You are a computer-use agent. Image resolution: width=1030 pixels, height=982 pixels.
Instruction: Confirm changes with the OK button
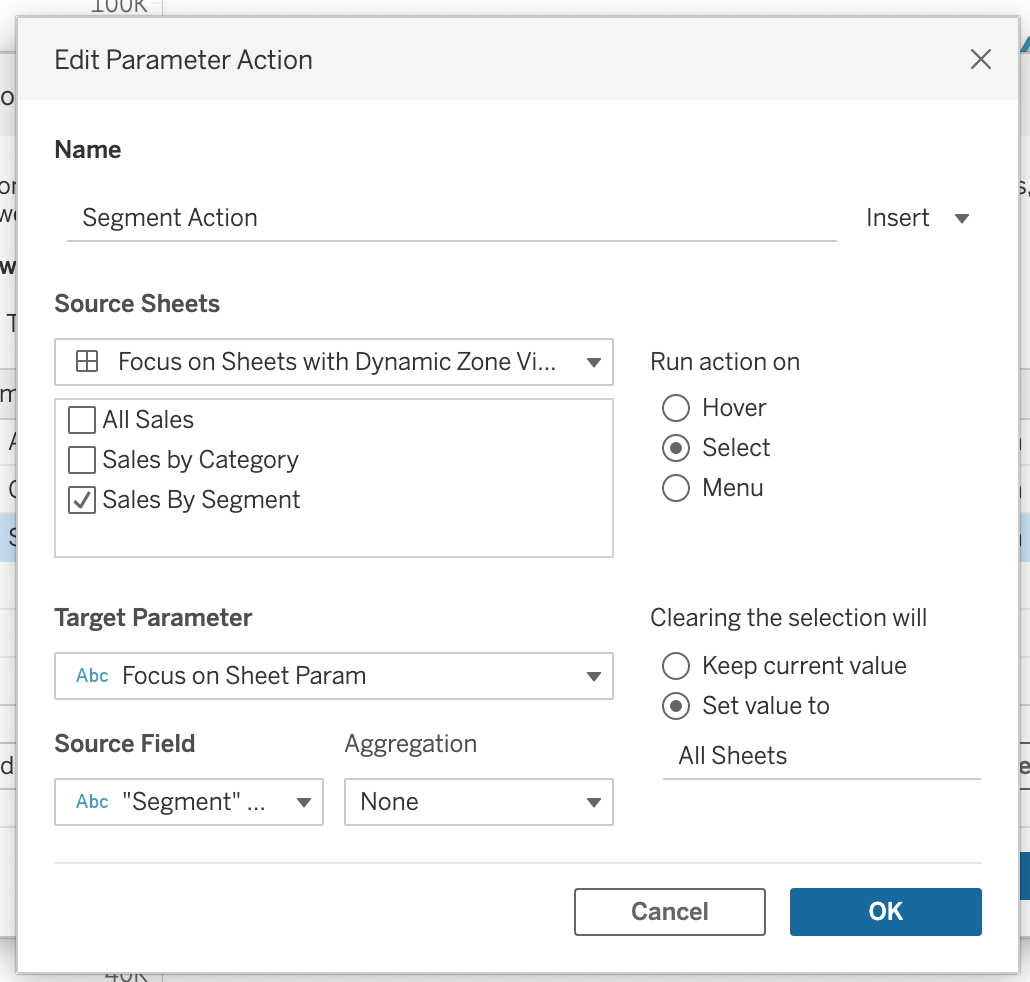click(885, 911)
